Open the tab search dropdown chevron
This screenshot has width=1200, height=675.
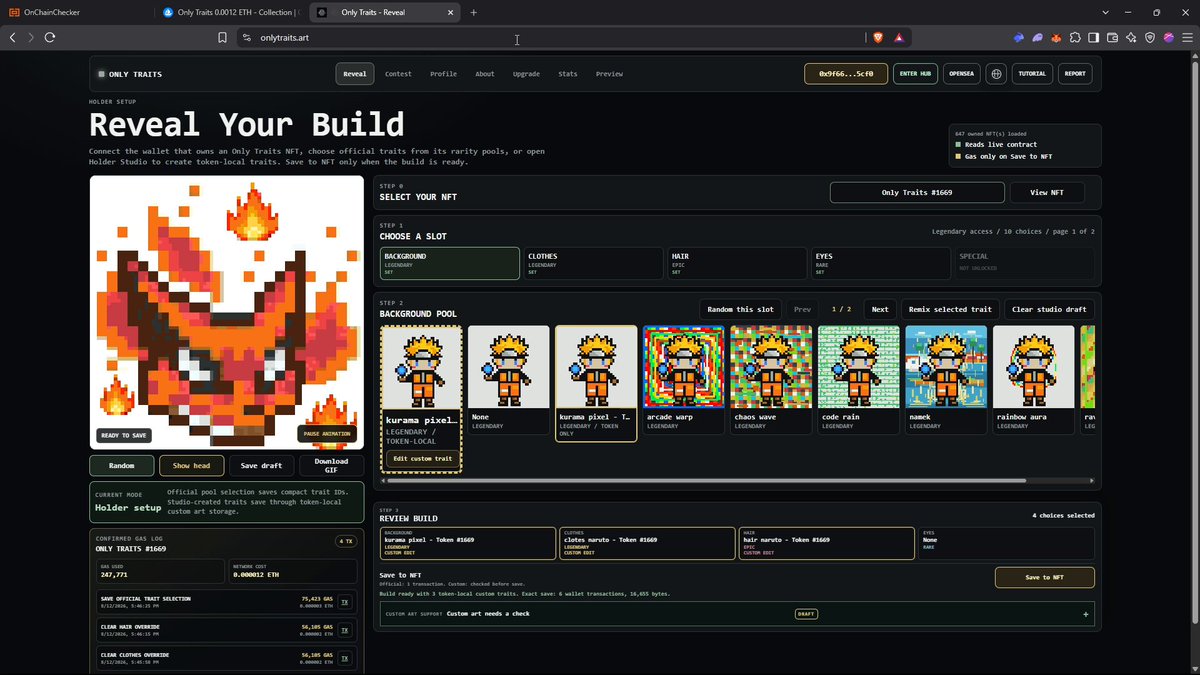[1105, 12]
